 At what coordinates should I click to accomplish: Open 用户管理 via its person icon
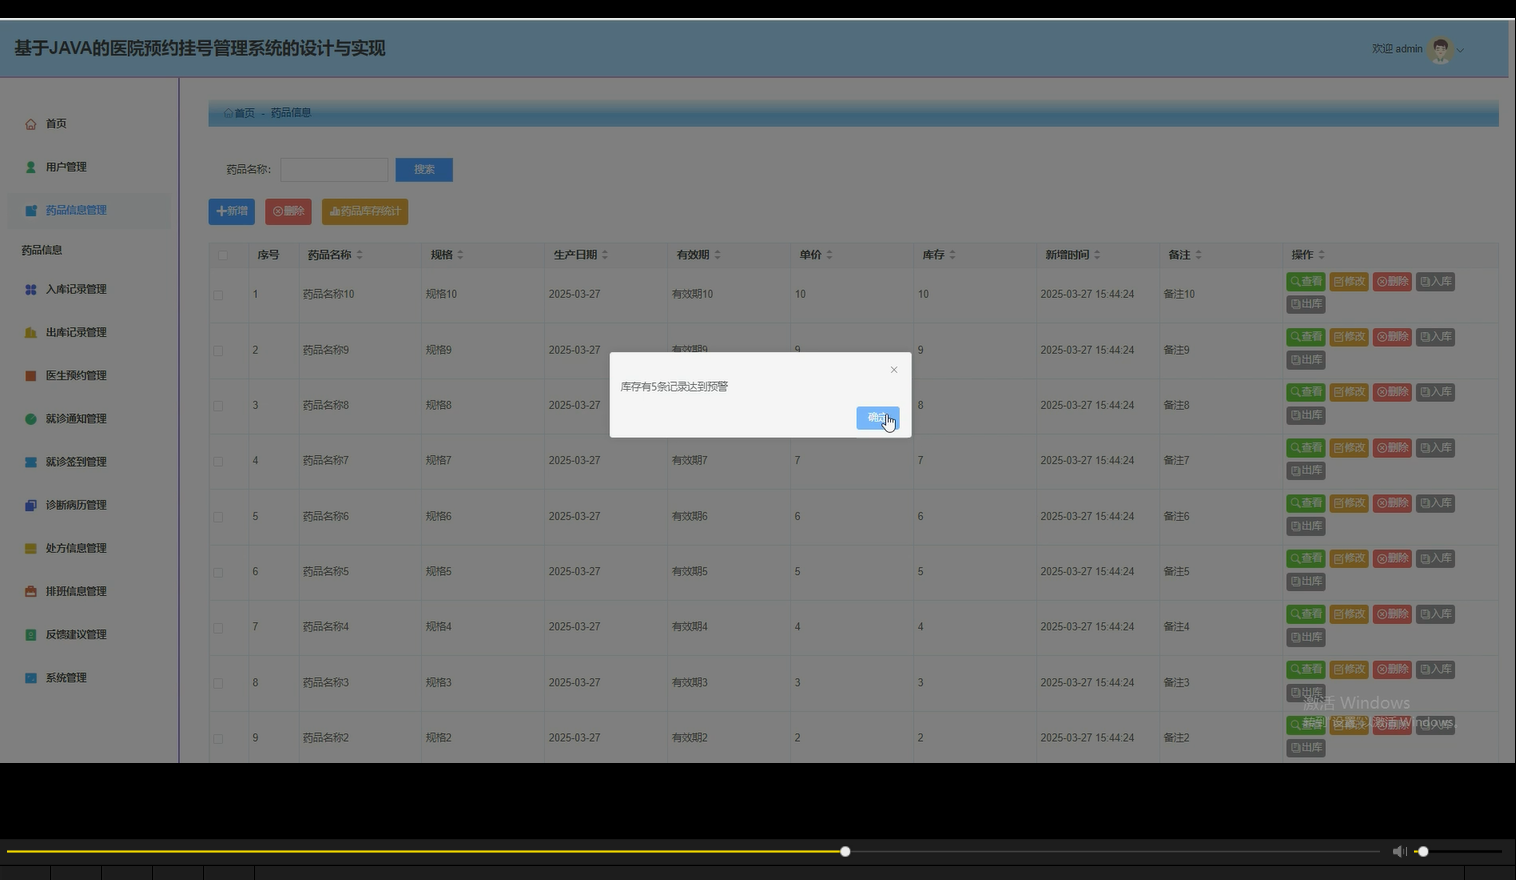click(31, 167)
